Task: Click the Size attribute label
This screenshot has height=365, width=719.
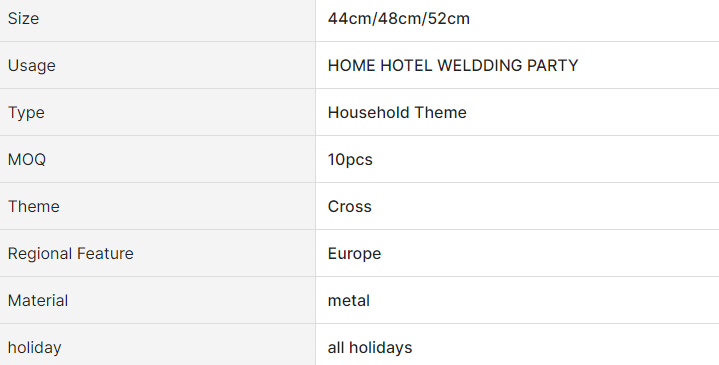Action: (23, 18)
